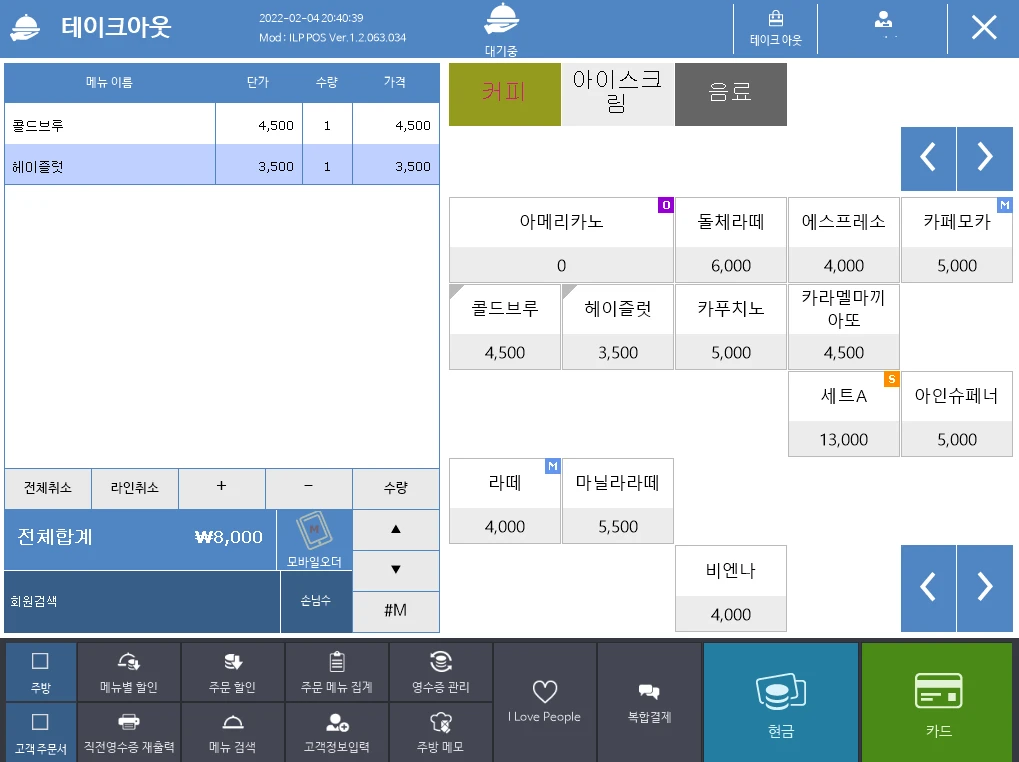The width and height of the screenshot is (1019, 762).
Task: Open the 주방 메모 kitchen memo
Action: click(x=440, y=732)
